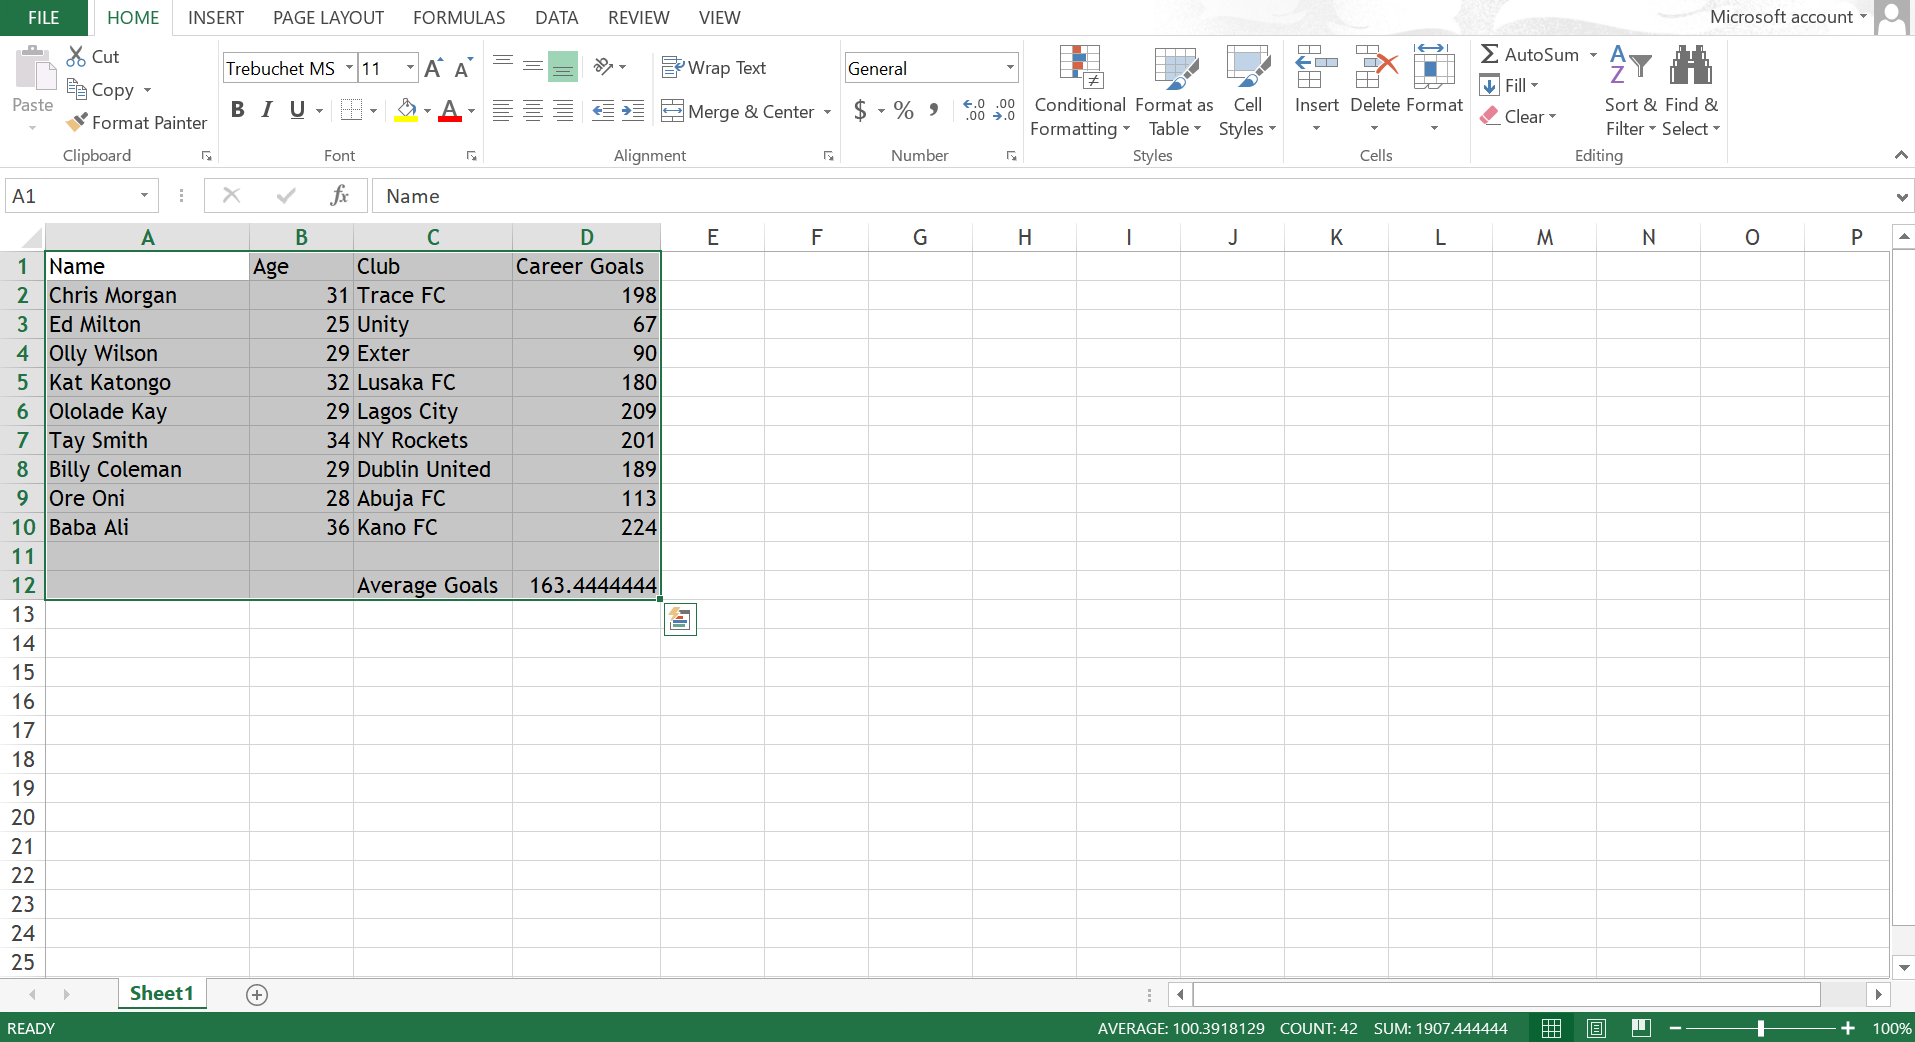Switch to the DATA tab

click(556, 18)
